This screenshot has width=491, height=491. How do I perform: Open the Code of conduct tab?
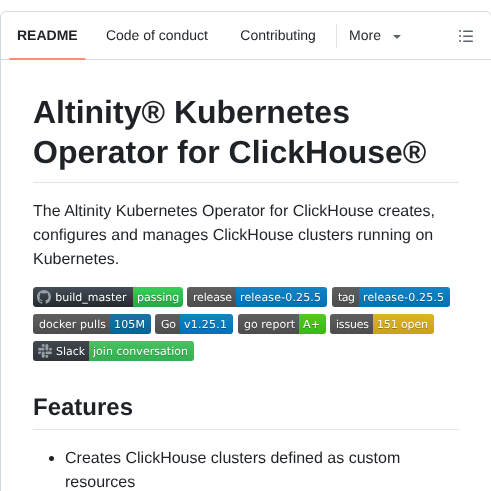(157, 36)
